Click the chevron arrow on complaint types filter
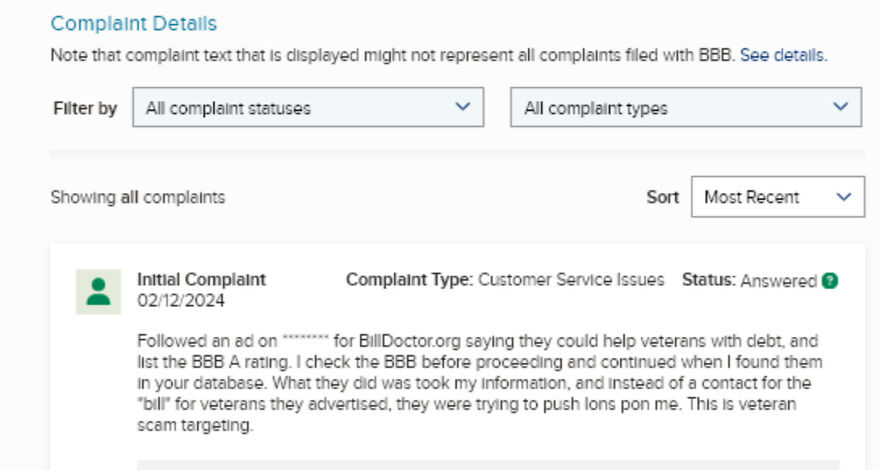This screenshot has width=880, height=470. pyautogui.click(x=839, y=107)
